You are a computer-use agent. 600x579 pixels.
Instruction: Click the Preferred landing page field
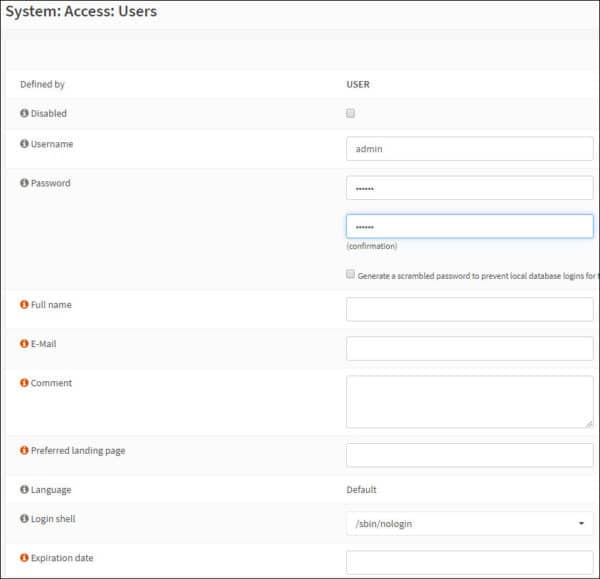coord(470,455)
